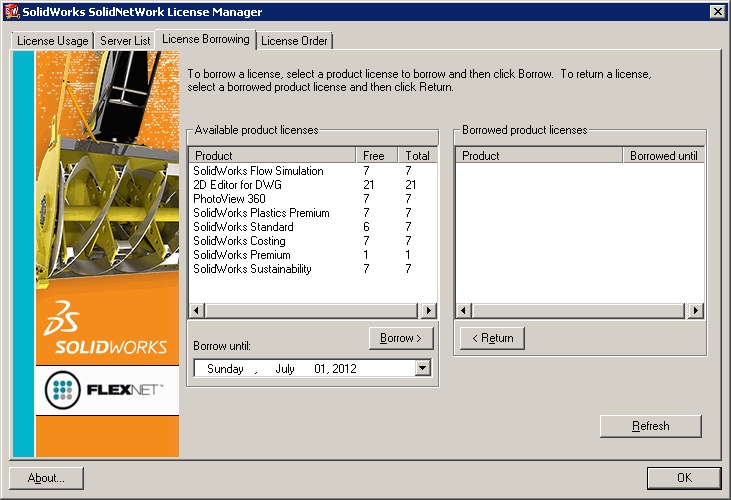Open the About dialog

46,478
